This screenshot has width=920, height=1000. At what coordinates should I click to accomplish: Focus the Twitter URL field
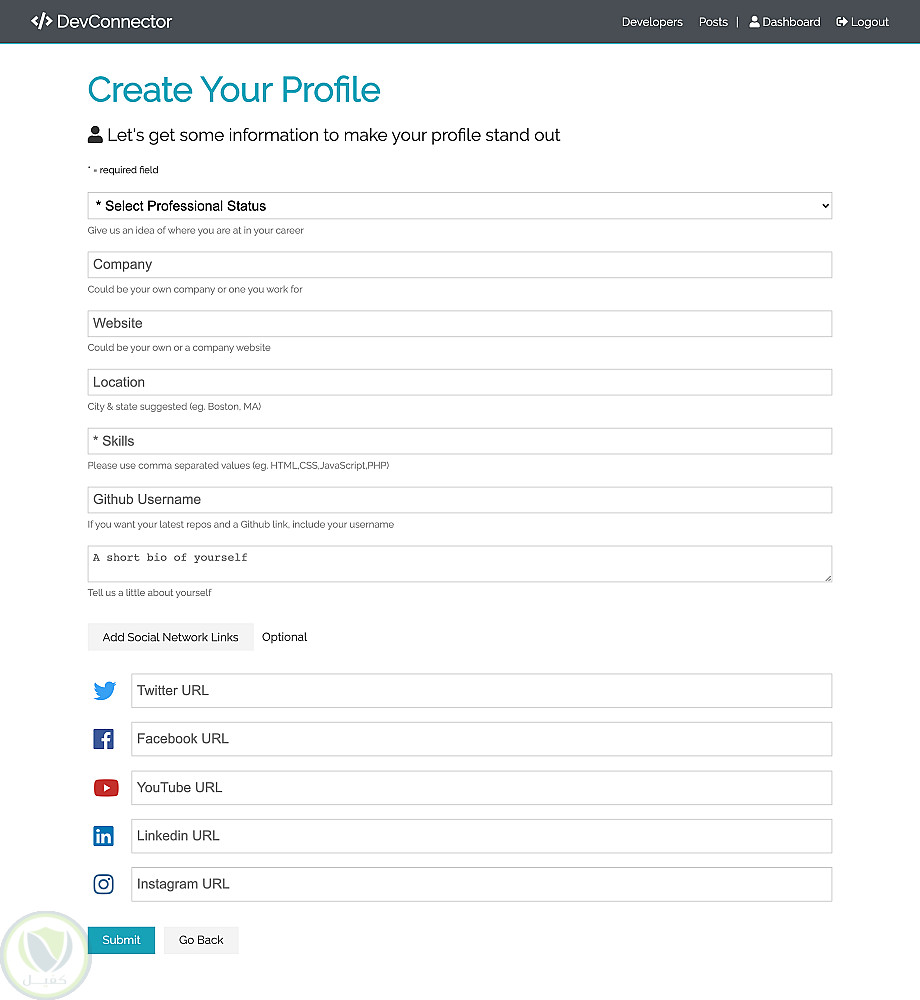pyautogui.click(x=481, y=691)
